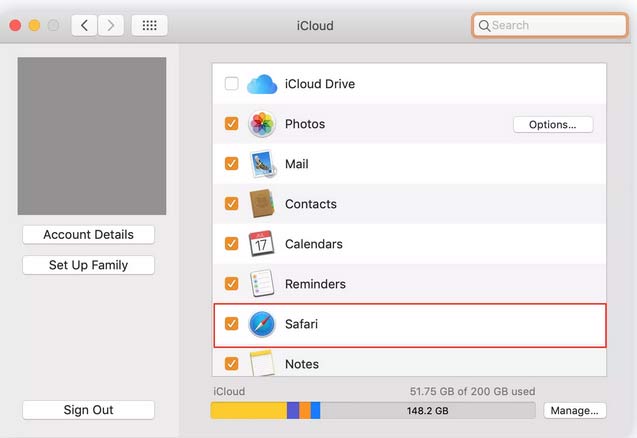This screenshot has height=438, width=637.
Task: Open Photos Options button
Action: [553, 124]
